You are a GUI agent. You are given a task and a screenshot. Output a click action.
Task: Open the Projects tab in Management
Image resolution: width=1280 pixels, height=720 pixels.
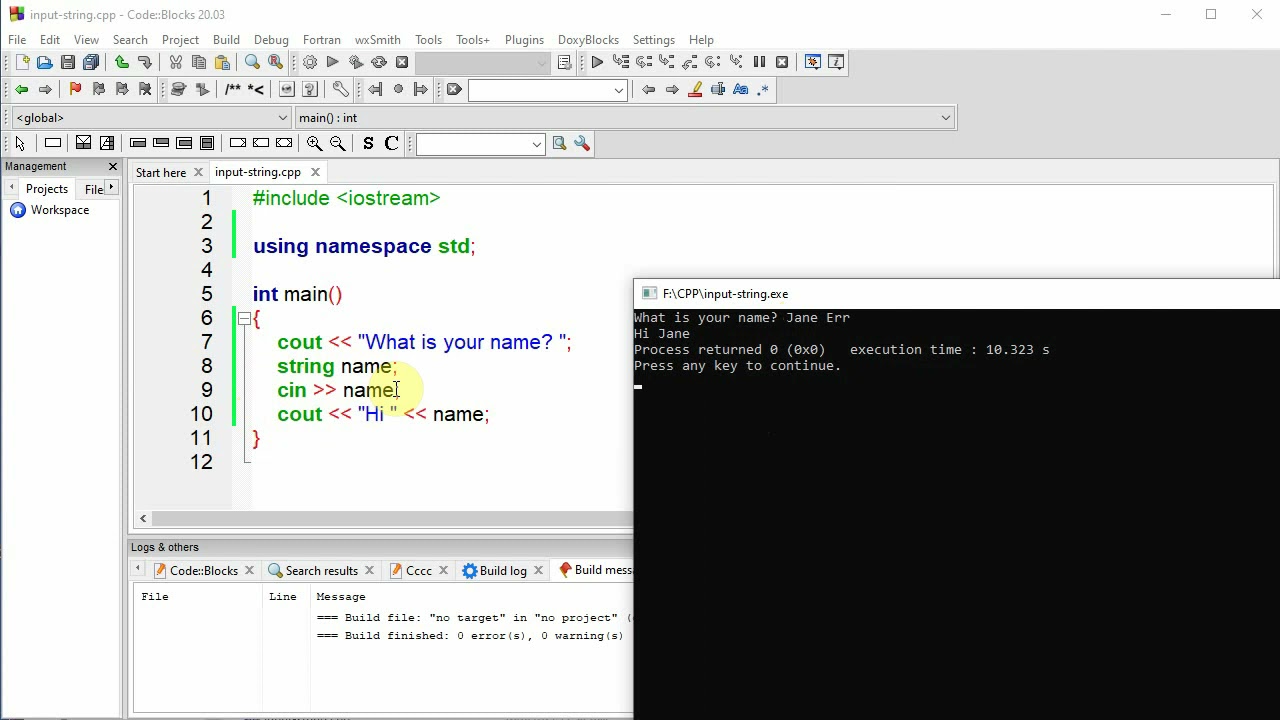(x=47, y=189)
